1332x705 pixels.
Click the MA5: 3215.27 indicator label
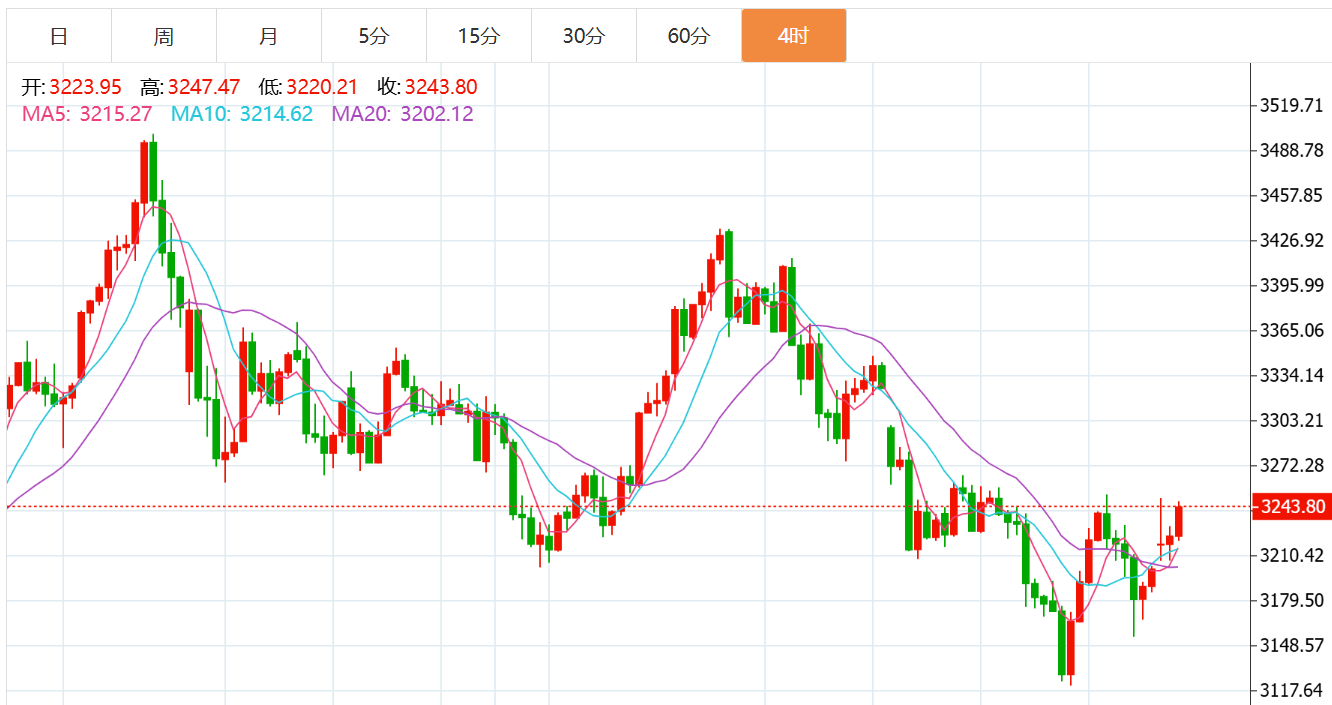pos(87,114)
